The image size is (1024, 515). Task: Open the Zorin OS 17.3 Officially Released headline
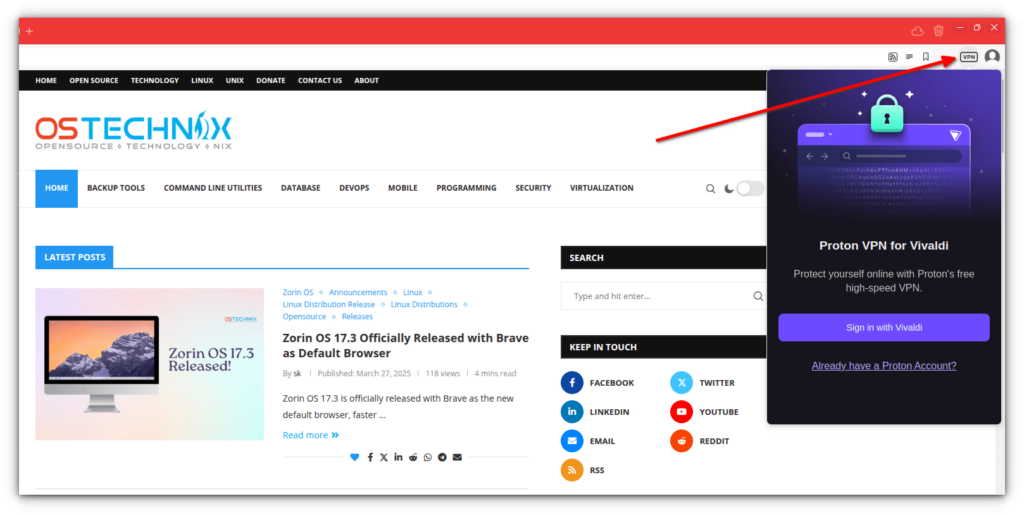click(x=406, y=346)
